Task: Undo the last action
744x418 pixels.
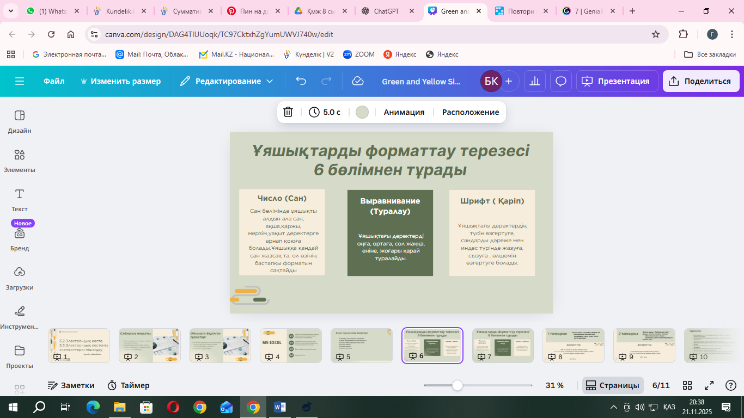Action: [x=301, y=81]
